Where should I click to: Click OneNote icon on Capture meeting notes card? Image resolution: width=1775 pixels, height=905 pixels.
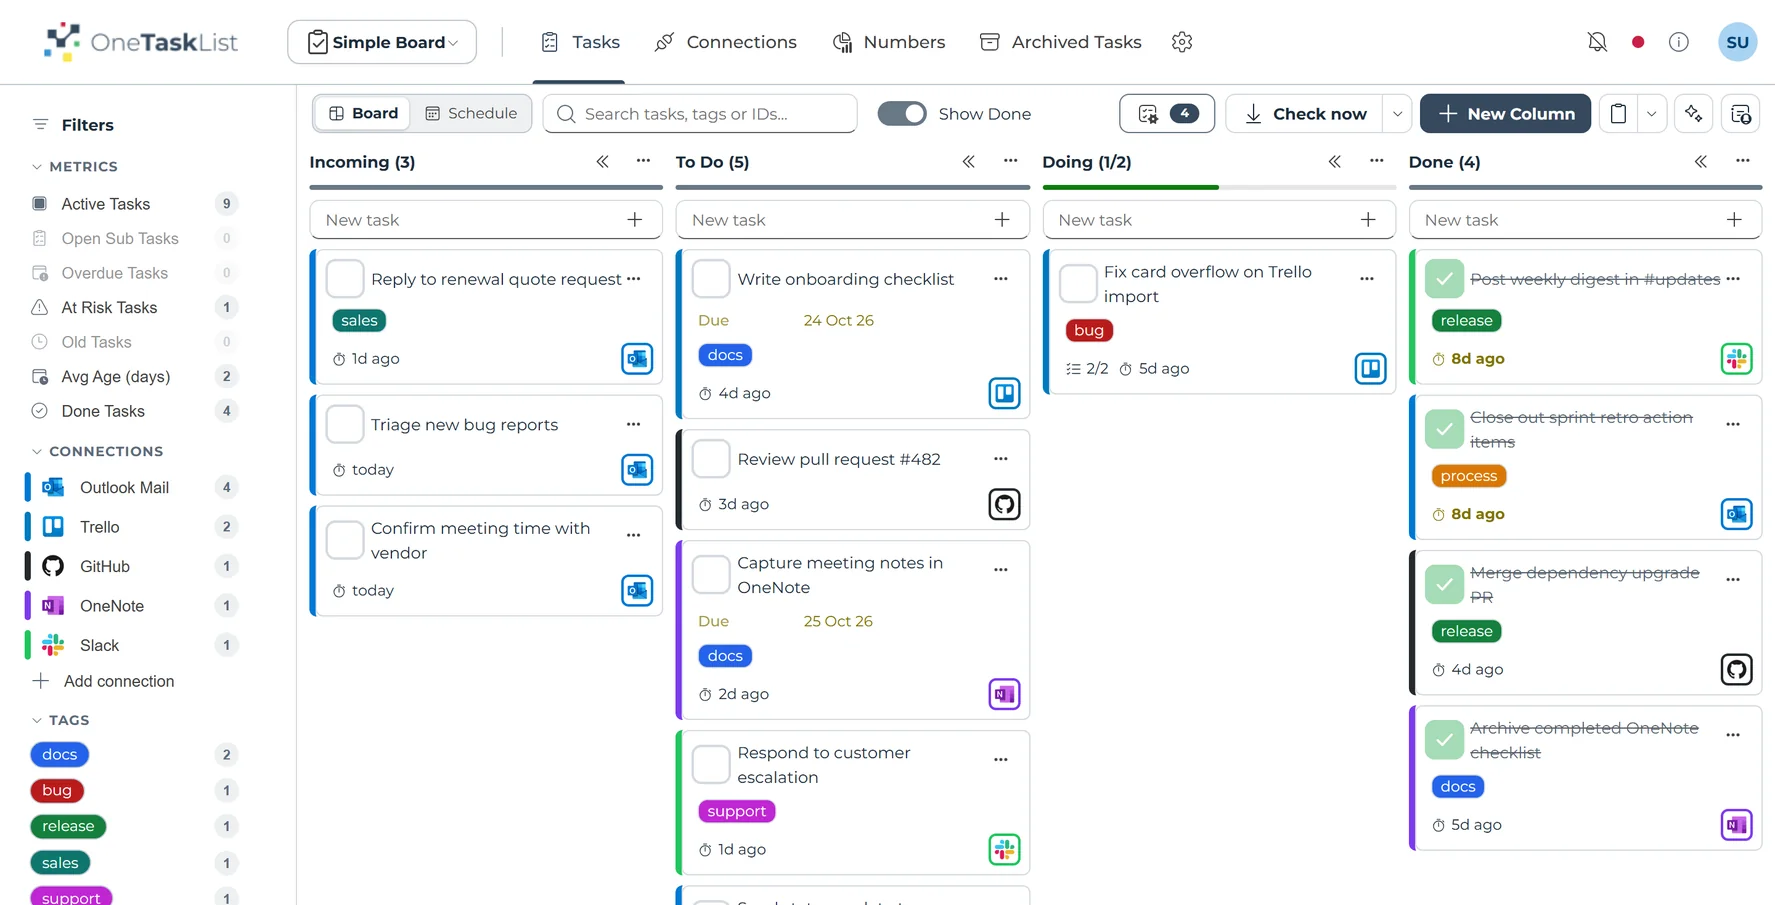[1004, 694]
